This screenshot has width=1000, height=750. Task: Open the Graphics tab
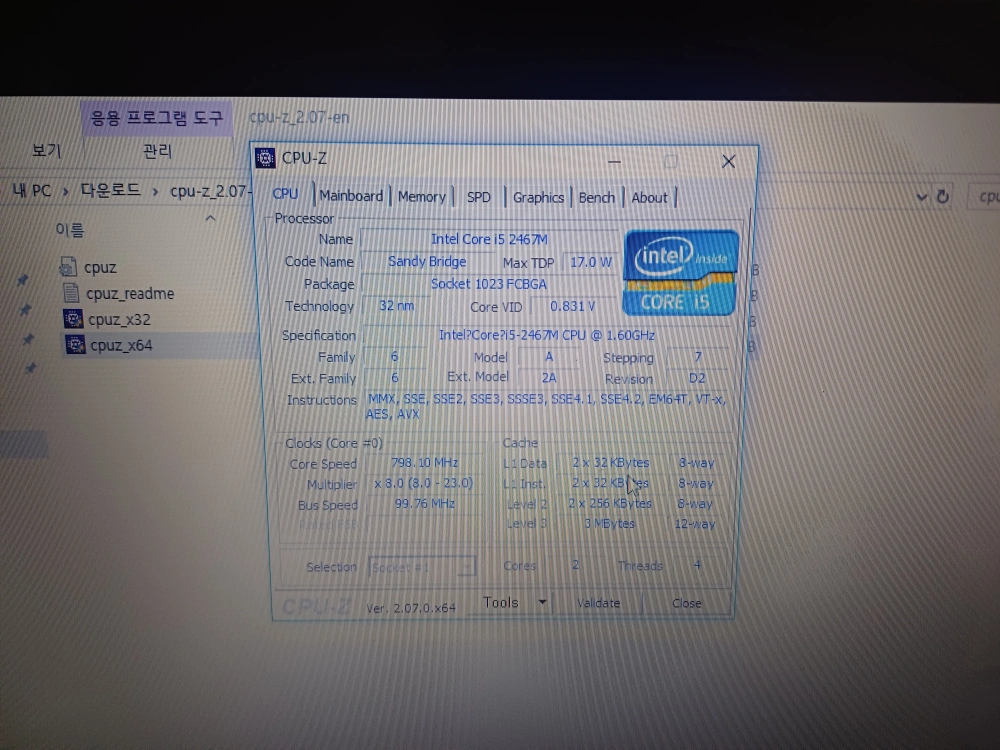click(x=538, y=197)
